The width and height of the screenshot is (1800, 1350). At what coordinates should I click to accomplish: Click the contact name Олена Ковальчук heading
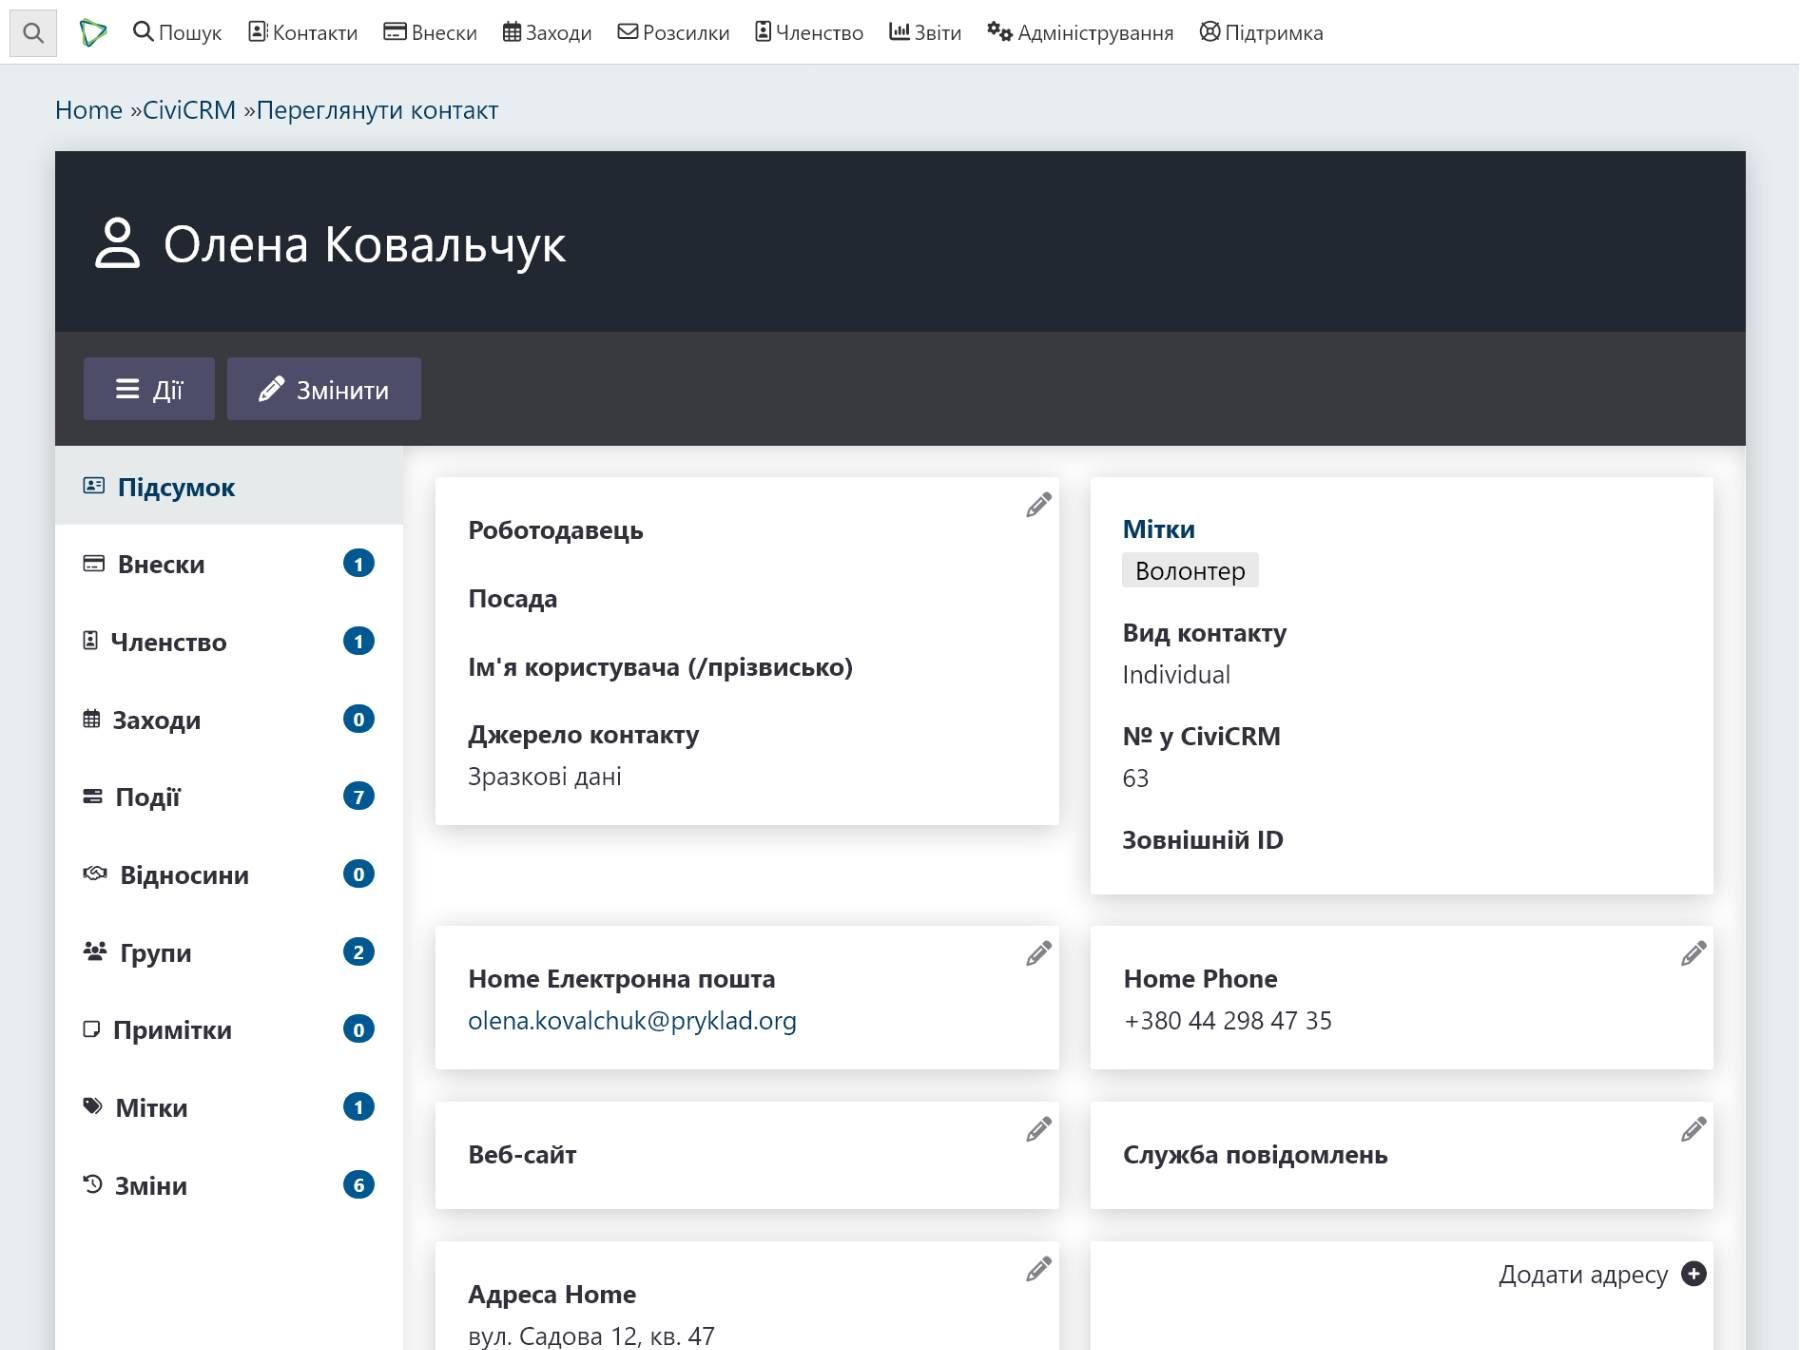pyautogui.click(x=365, y=245)
